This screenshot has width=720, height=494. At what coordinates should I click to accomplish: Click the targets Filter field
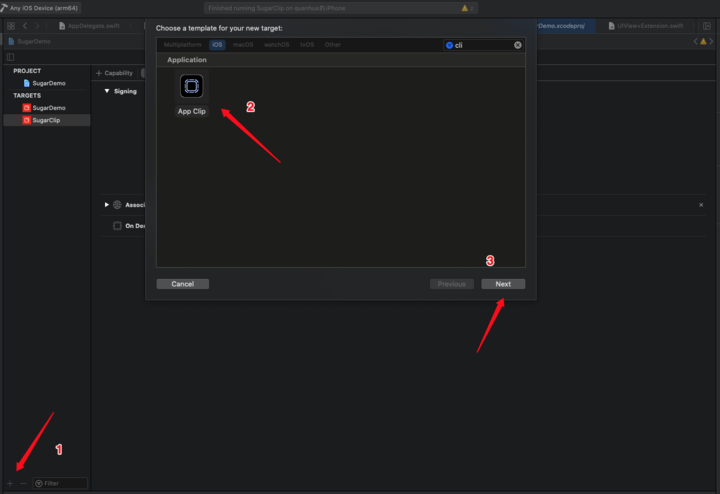point(60,483)
